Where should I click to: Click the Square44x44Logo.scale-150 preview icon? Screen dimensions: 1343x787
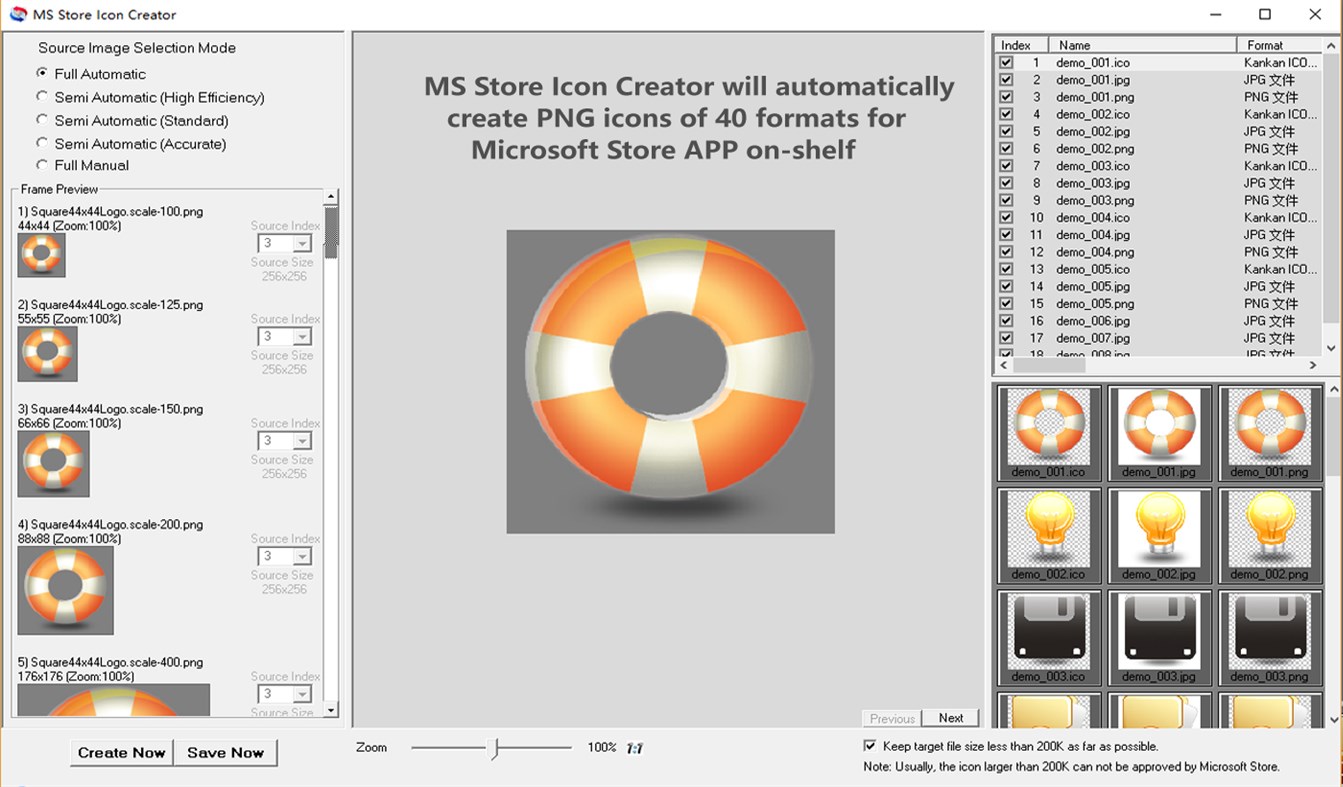tap(53, 464)
